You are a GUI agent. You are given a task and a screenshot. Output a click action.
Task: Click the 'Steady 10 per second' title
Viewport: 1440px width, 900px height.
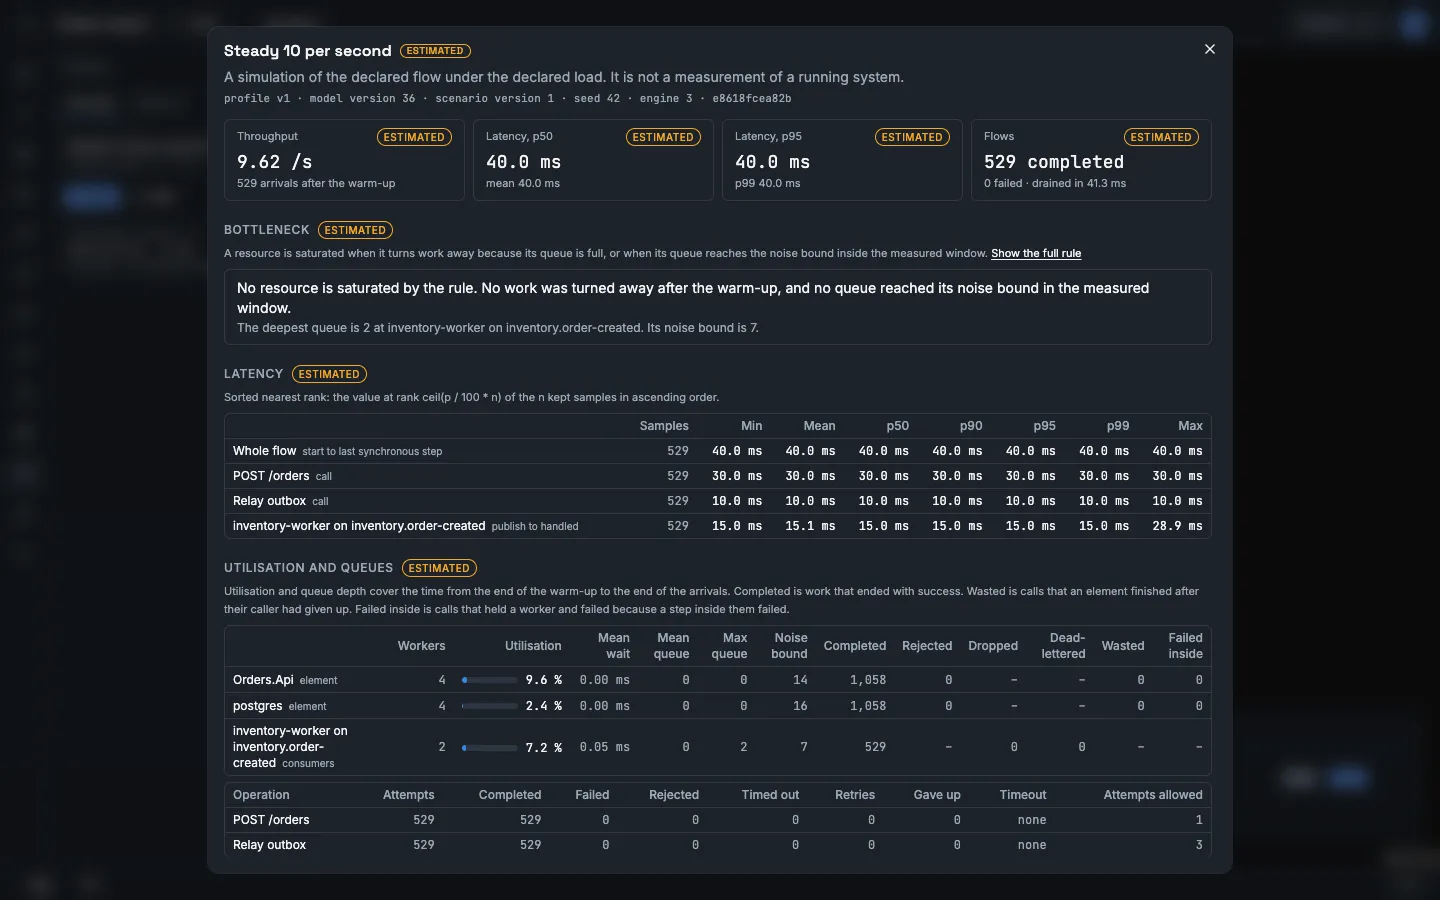coord(308,51)
